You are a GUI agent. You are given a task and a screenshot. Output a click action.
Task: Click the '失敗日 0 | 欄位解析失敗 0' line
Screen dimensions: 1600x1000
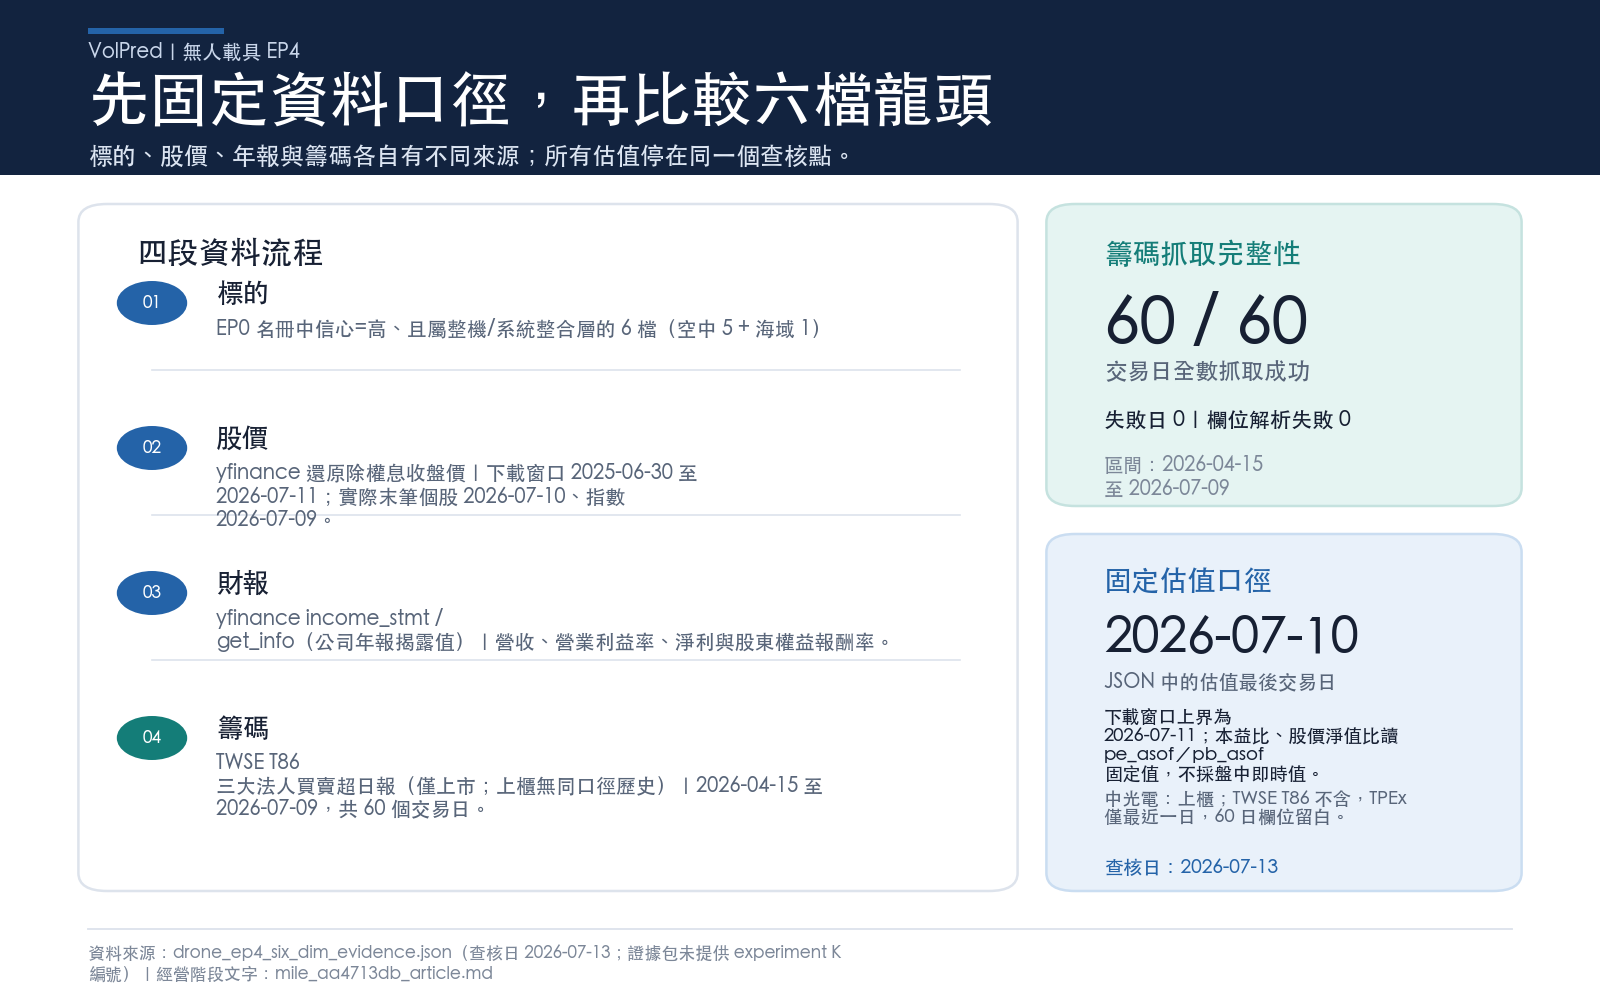click(x=1228, y=420)
